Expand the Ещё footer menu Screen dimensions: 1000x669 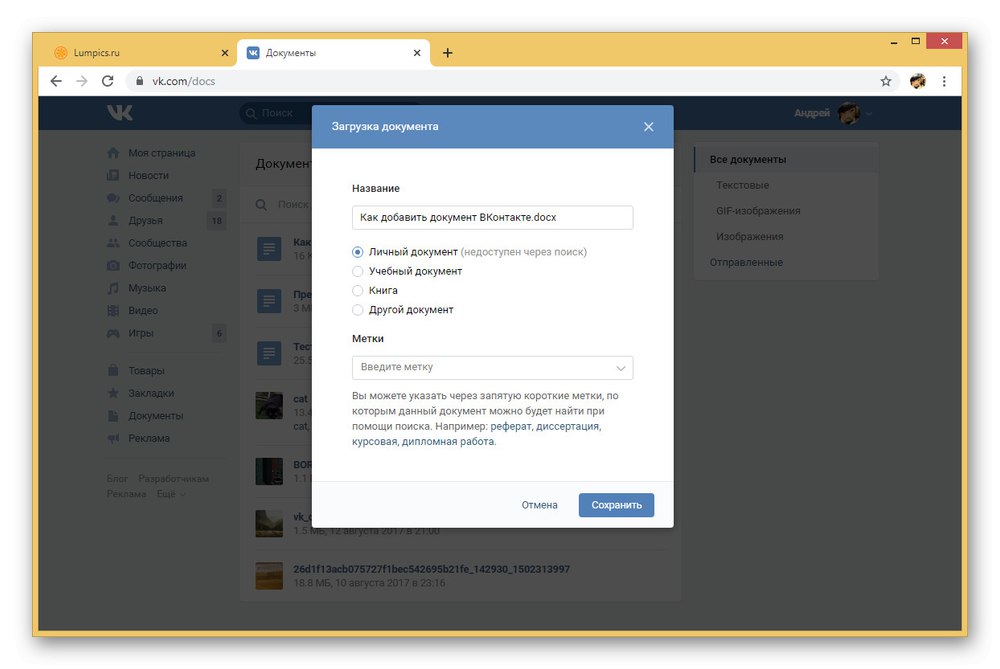coord(171,494)
